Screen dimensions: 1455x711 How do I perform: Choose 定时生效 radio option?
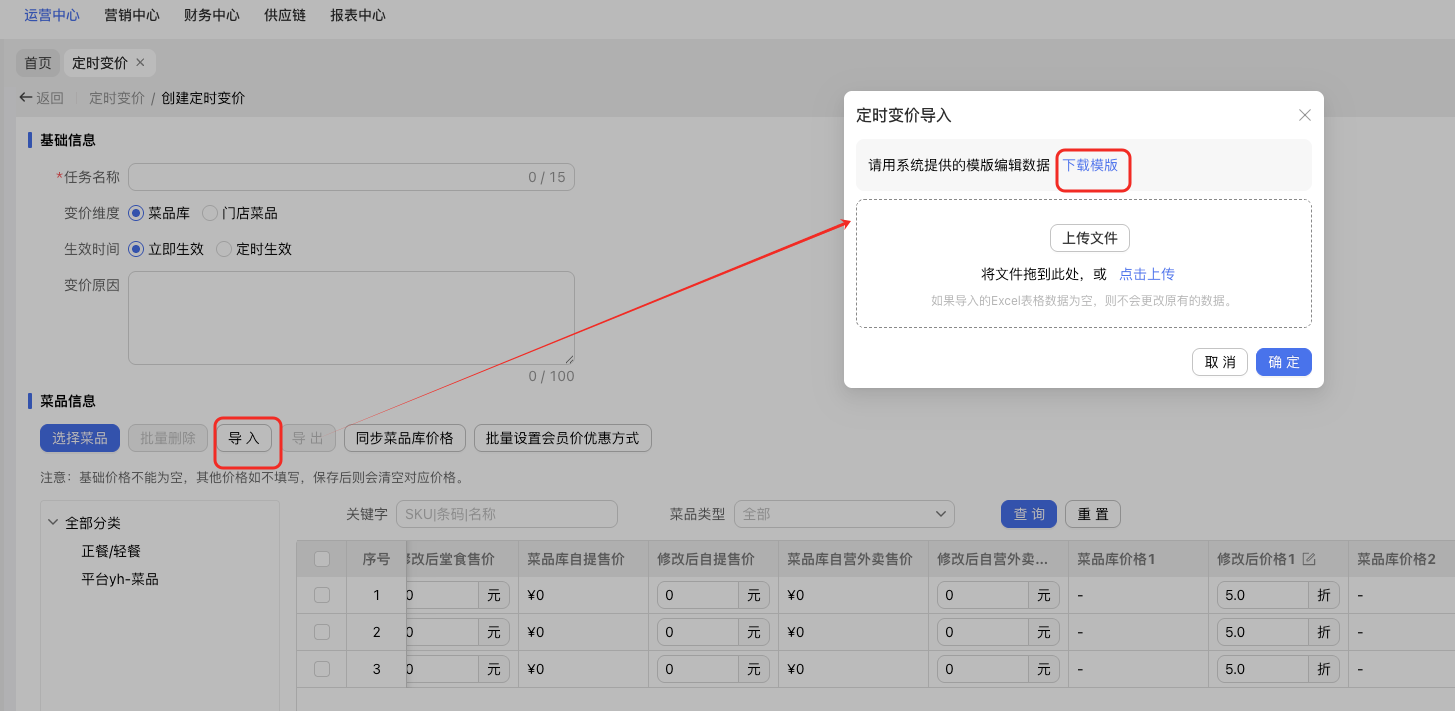[224, 249]
